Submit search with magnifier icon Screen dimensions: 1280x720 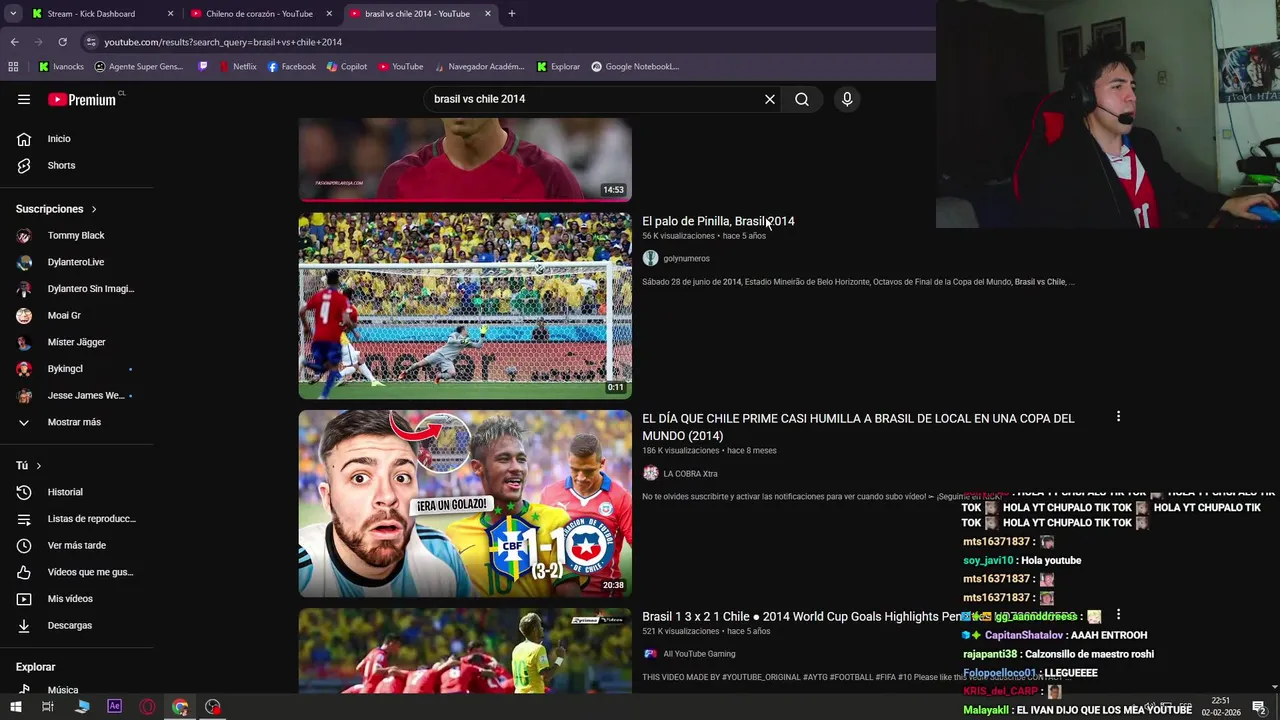point(802,99)
